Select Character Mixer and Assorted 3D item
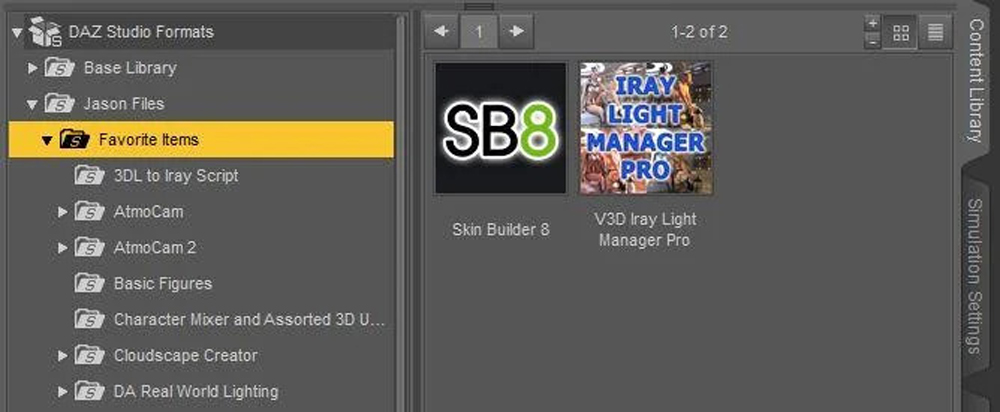Viewport: 1000px width, 412px height. [x=249, y=320]
